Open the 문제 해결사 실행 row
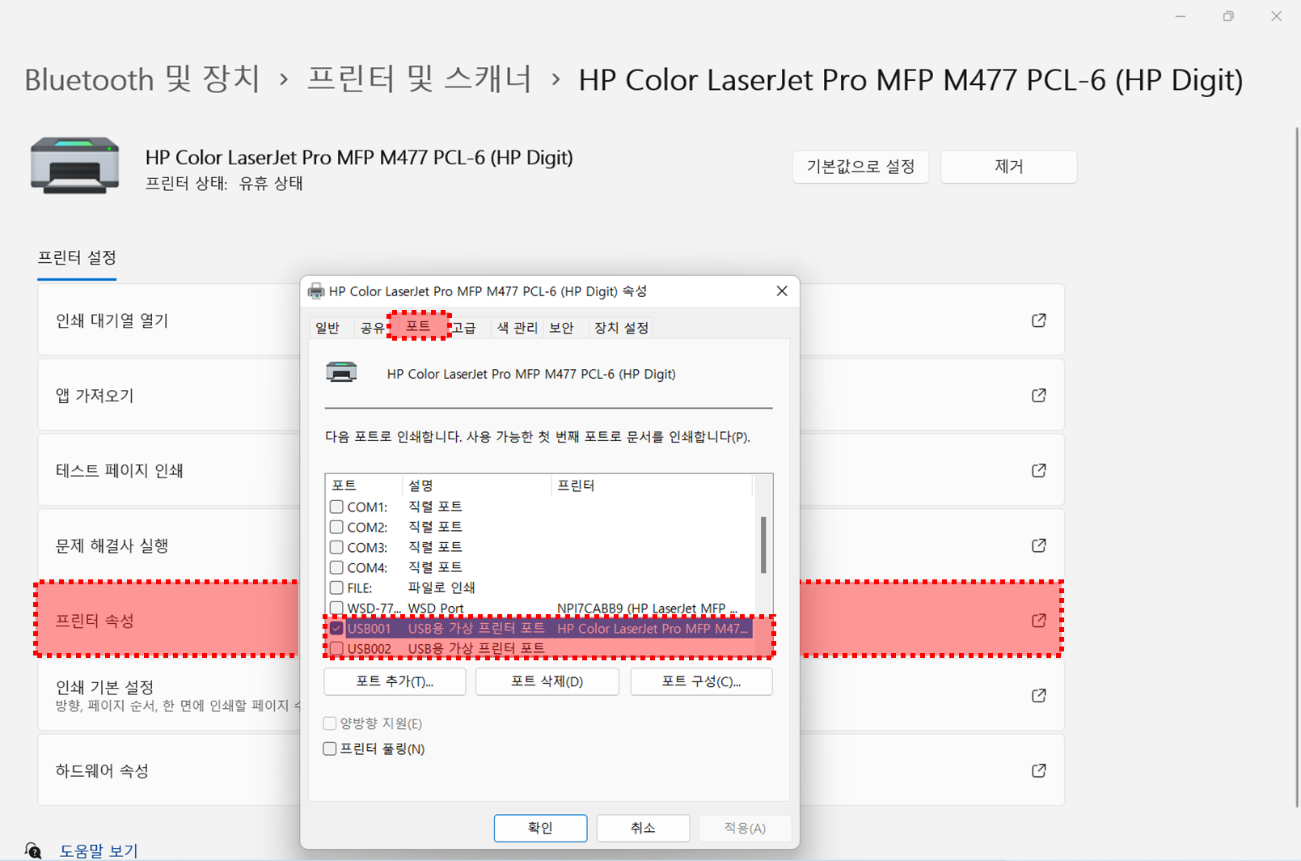Image resolution: width=1301 pixels, height=861 pixels. [551, 545]
